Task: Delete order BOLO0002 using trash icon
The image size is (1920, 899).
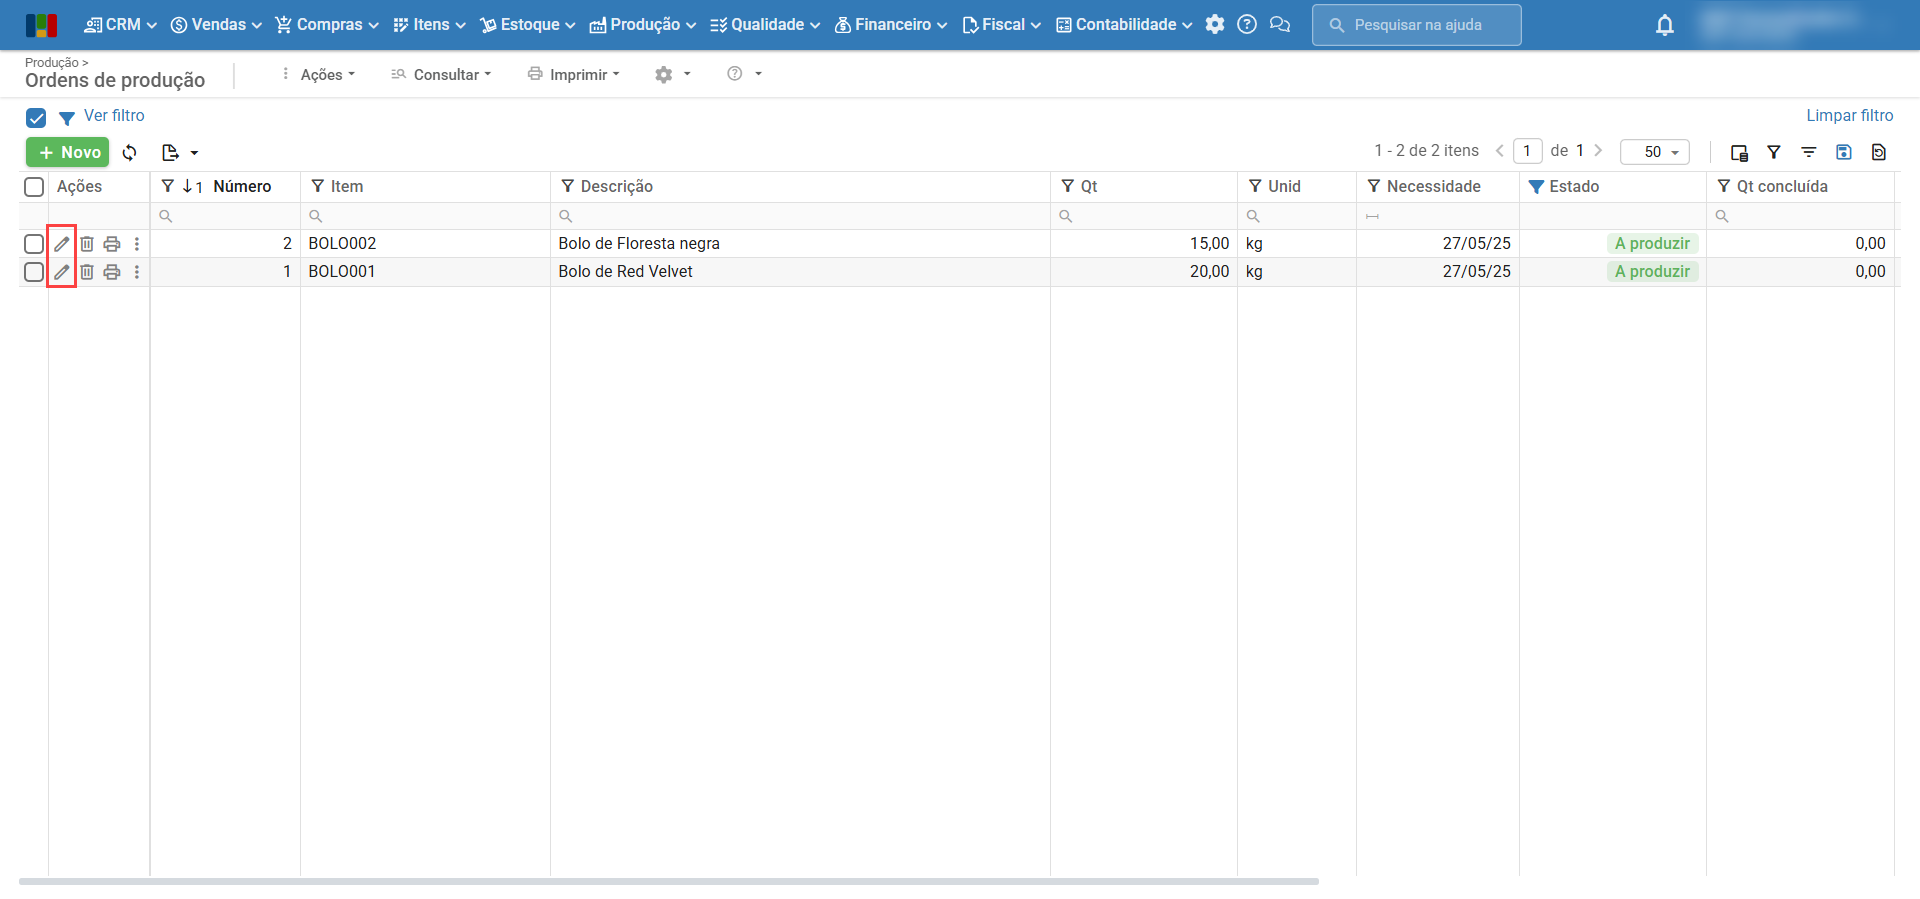Action: point(87,244)
